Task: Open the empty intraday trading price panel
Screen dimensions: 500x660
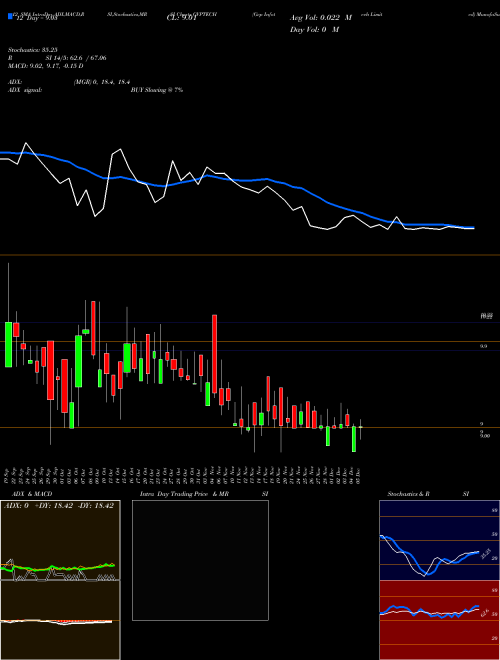Action: (x=200, y=560)
